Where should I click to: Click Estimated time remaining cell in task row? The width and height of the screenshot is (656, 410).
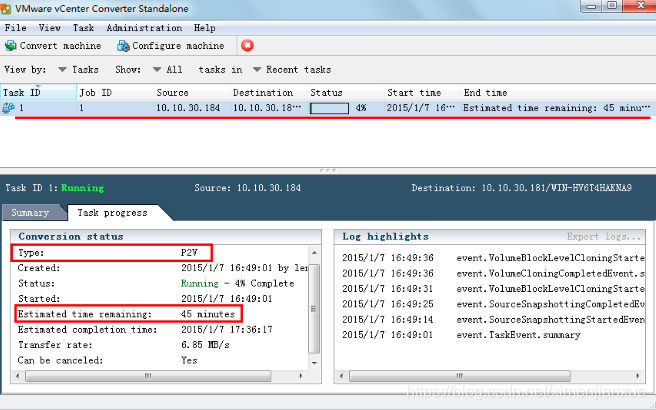click(x=557, y=108)
